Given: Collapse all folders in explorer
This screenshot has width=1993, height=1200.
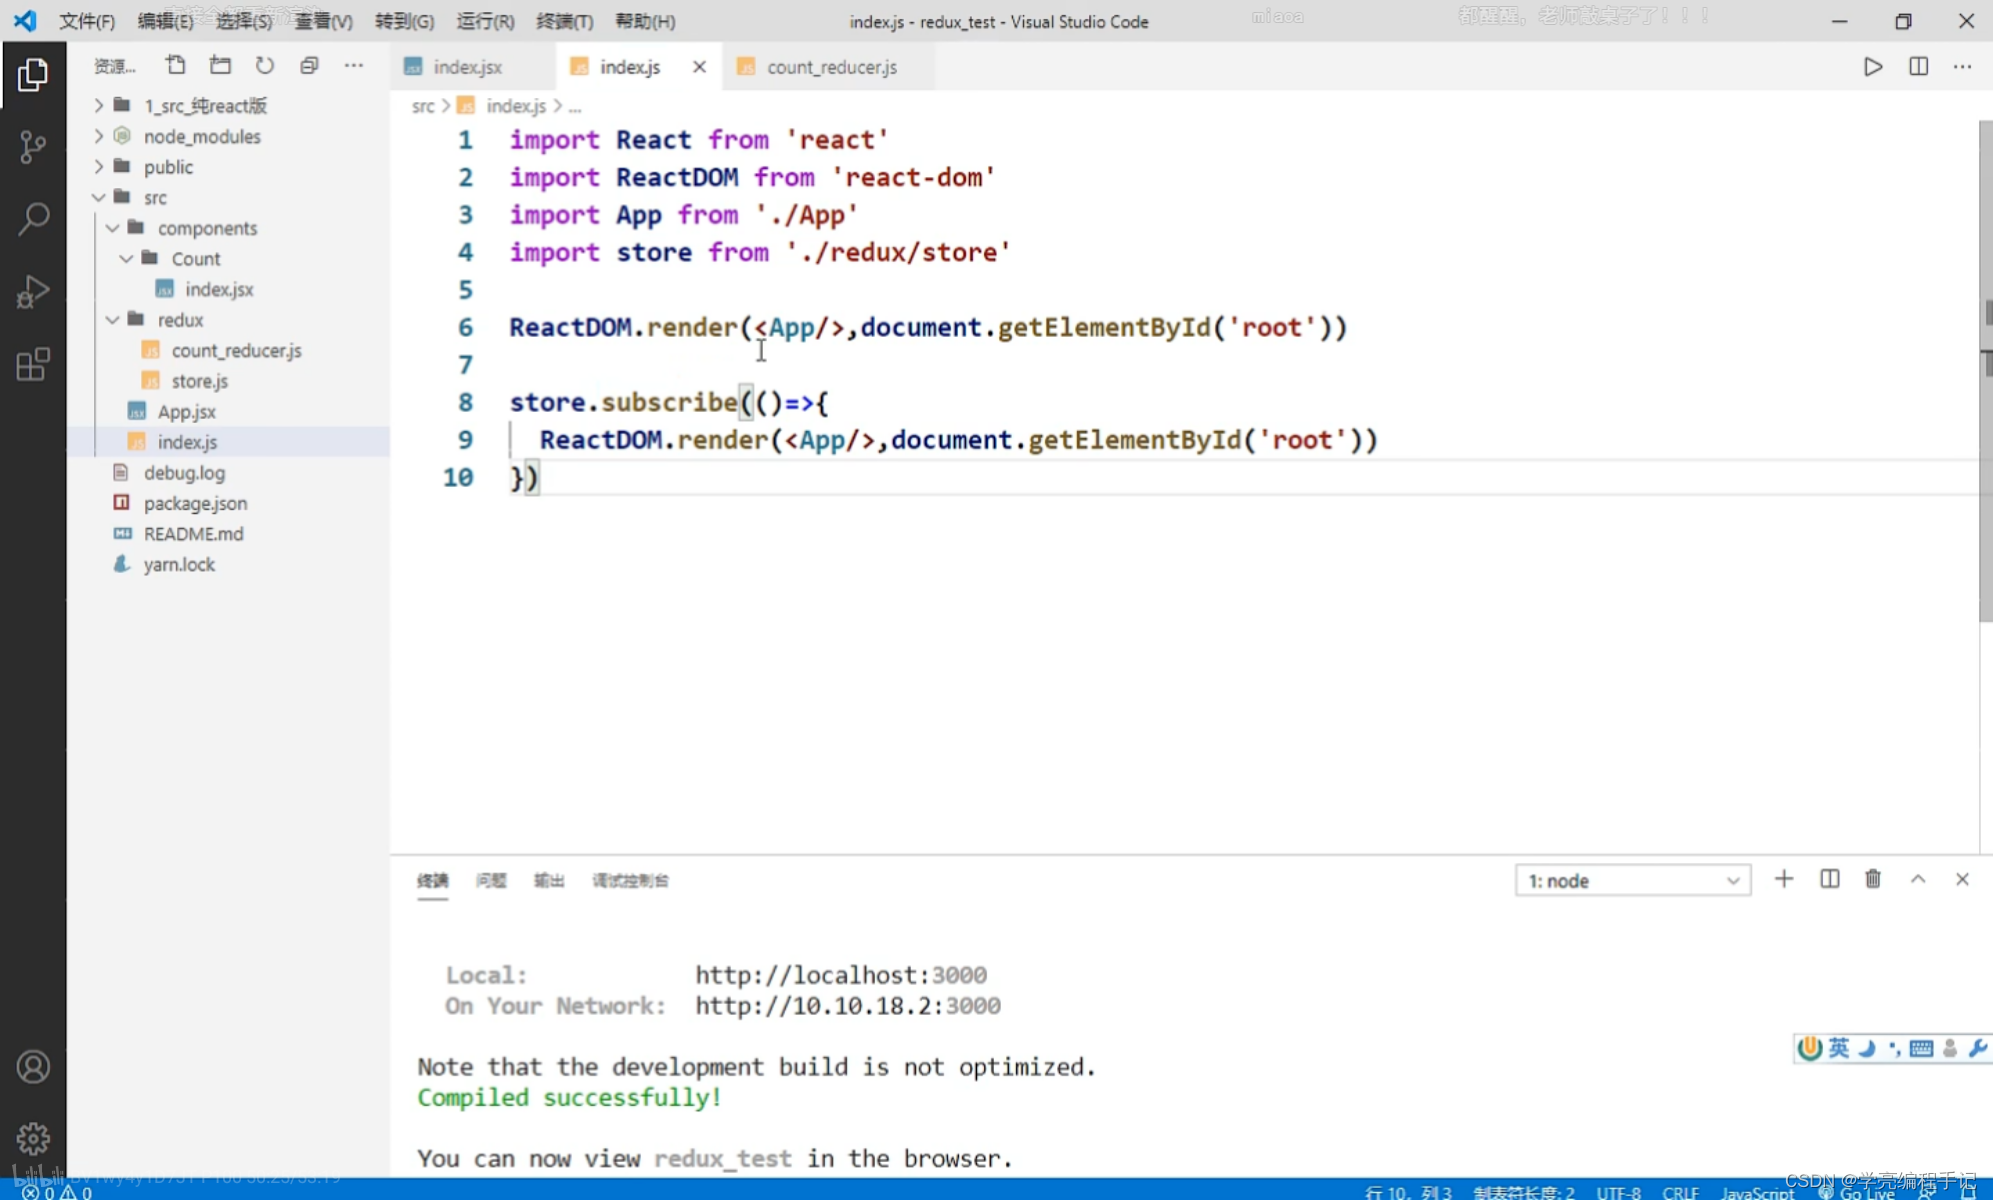Looking at the screenshot, I should pyautogui.click(x=309, y=66).
